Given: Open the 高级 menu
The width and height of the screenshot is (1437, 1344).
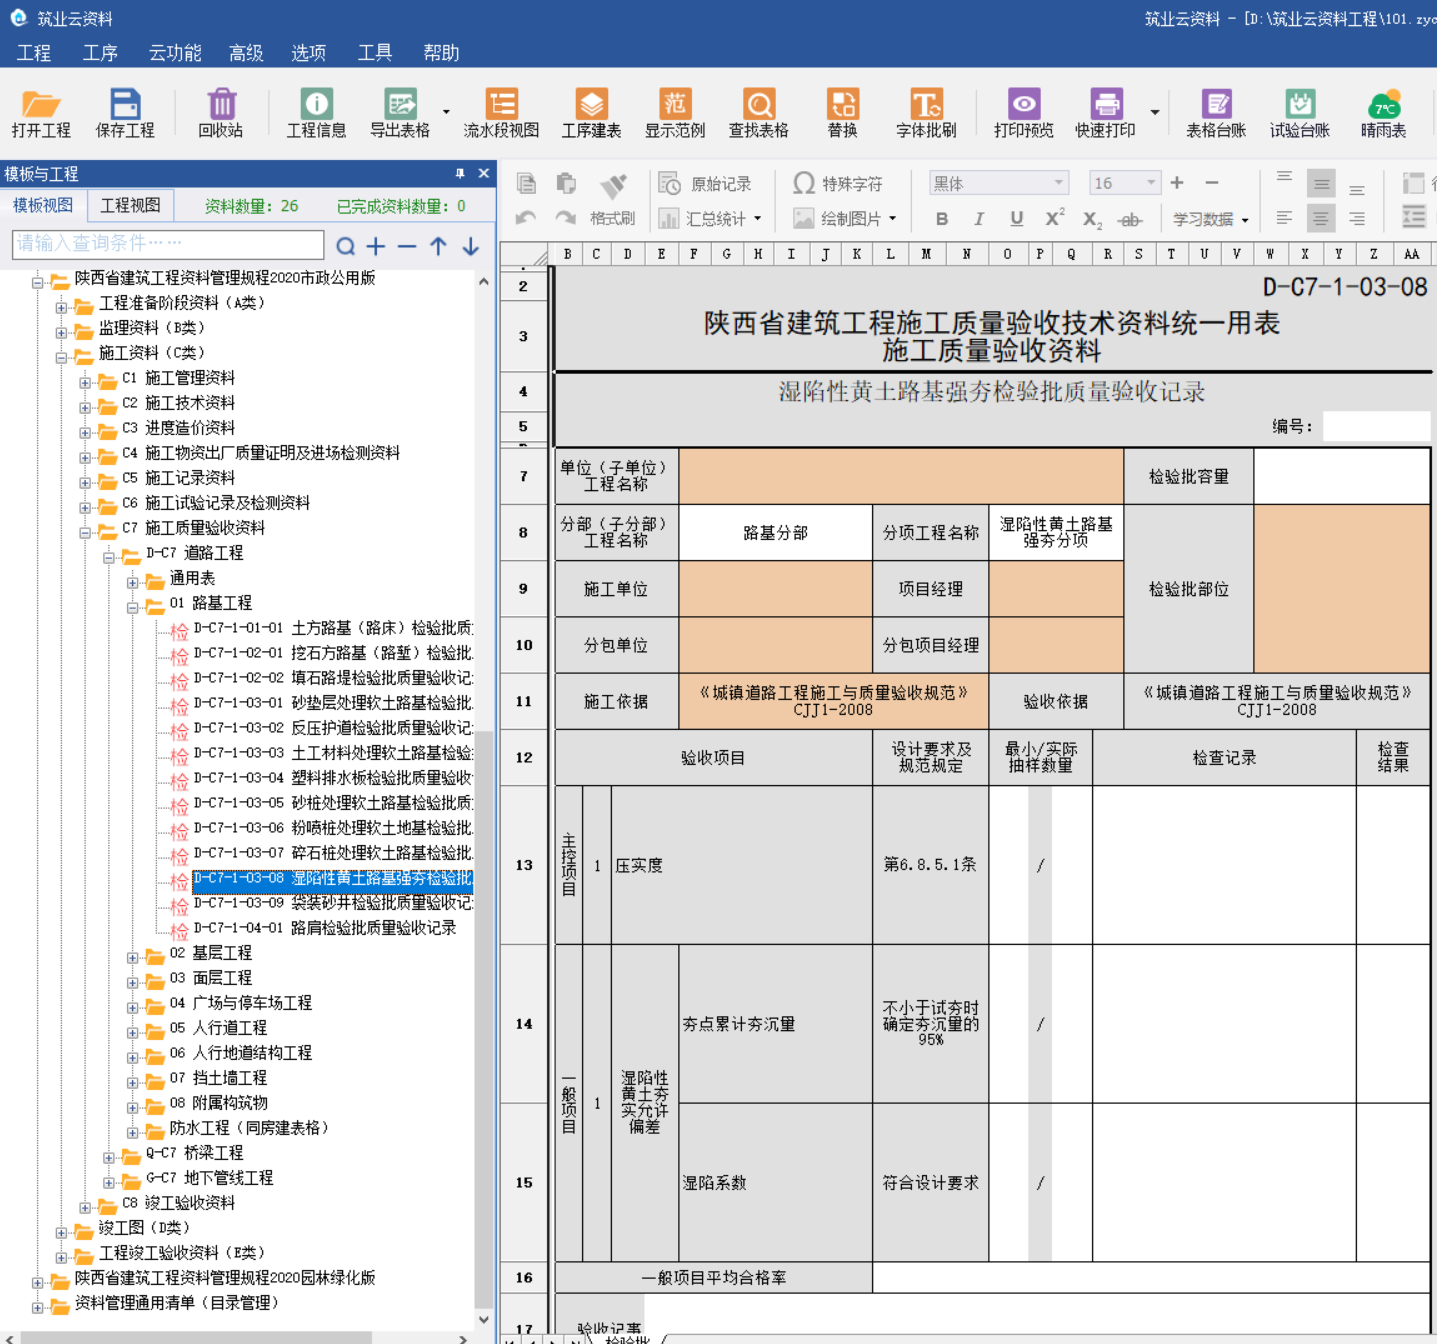Looking at the screenshot, I should 246,52.
